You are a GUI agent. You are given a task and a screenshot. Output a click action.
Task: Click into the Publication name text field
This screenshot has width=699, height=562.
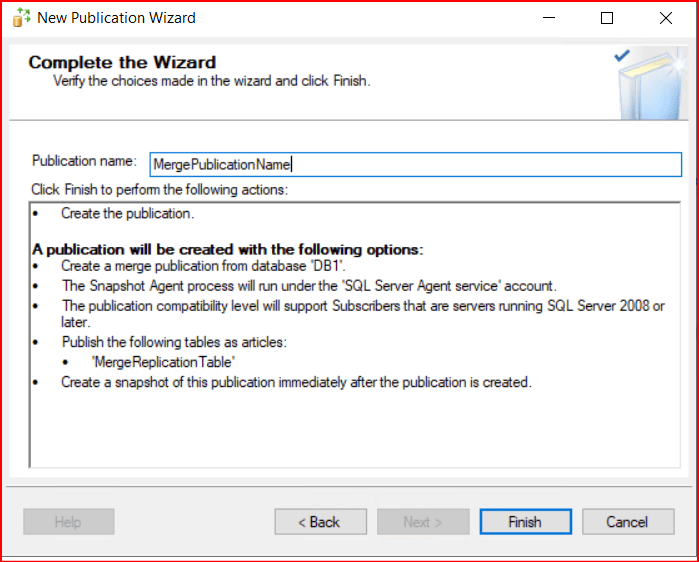(x=415, y=165)
